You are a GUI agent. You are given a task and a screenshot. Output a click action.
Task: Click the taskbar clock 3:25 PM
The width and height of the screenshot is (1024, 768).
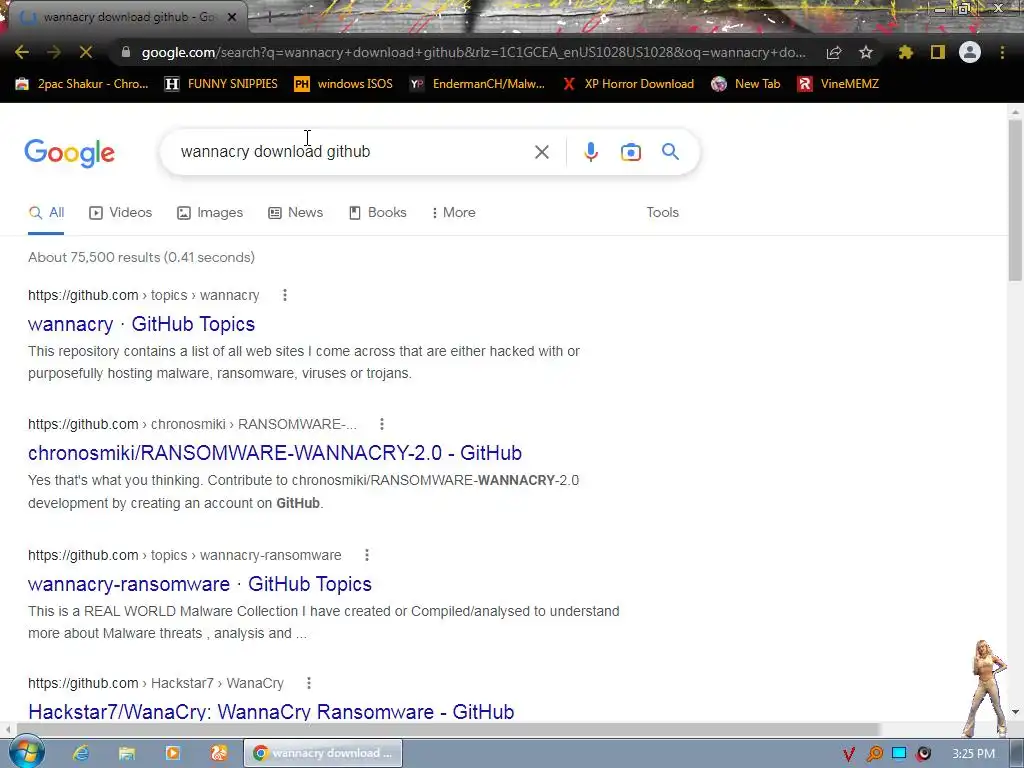pos(973,754)
